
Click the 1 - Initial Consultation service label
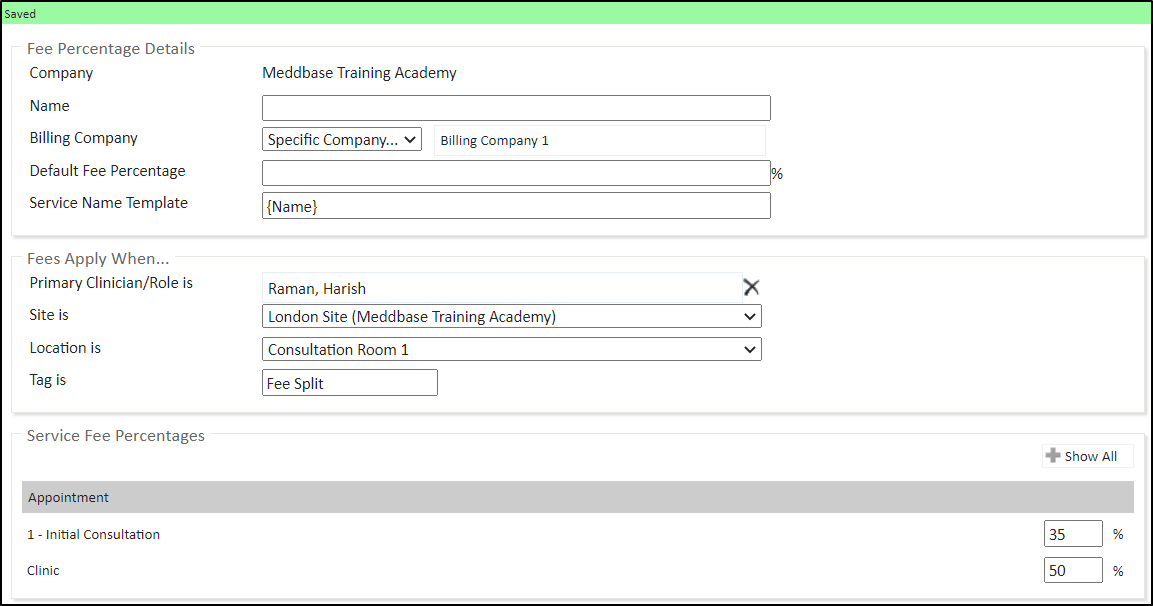point(94,535)
